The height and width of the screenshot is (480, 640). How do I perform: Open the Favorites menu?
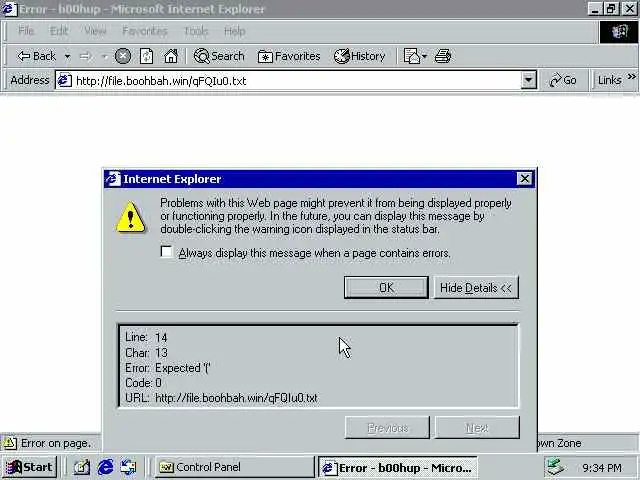tap(145, 31)
